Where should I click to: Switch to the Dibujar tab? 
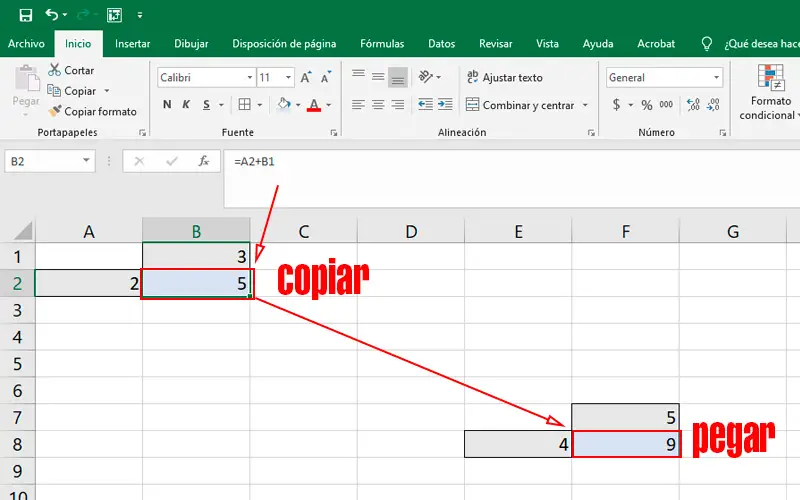(191, 44)
